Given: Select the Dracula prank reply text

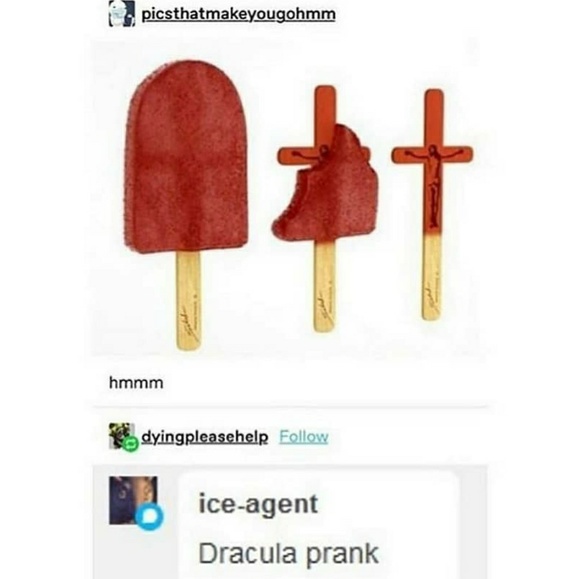Looking at the screenshot, I should pyautogui.click(x=289, y=553).
